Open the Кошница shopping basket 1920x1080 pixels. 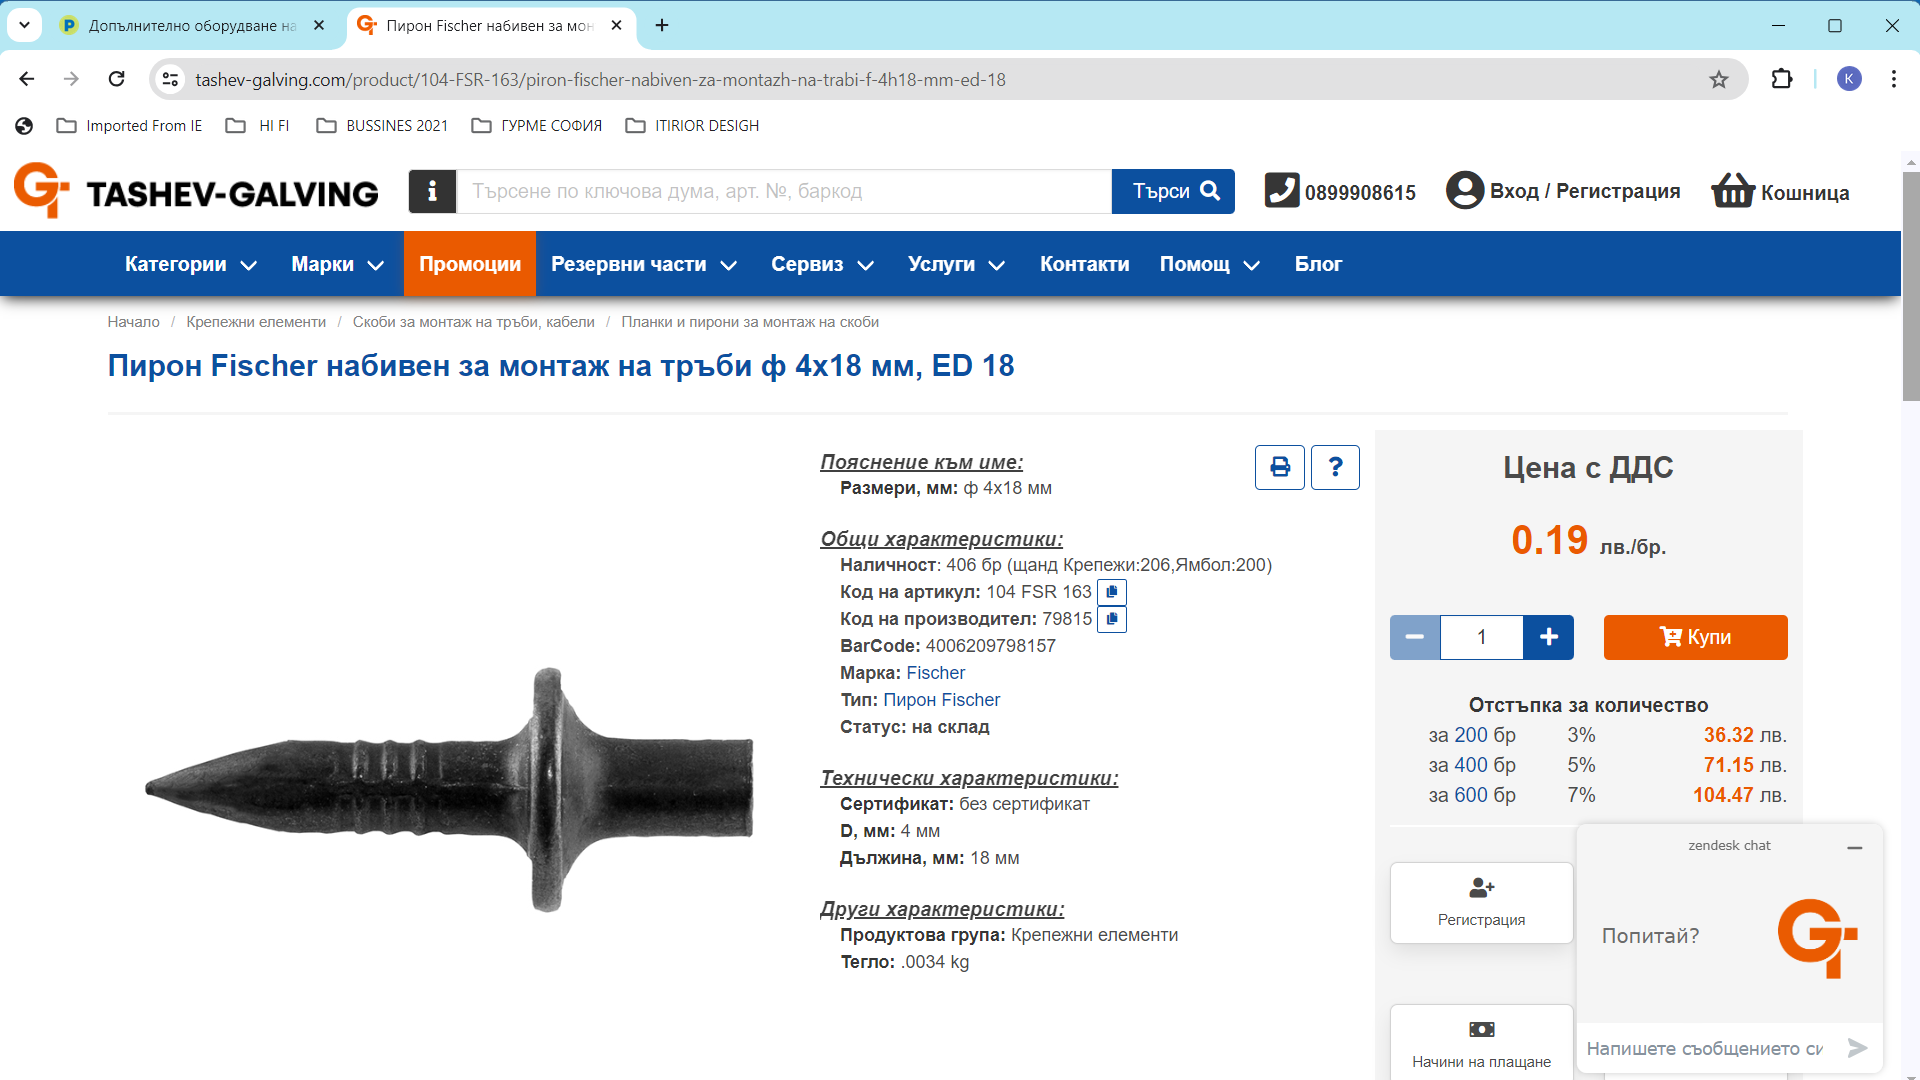(1780, 191)
